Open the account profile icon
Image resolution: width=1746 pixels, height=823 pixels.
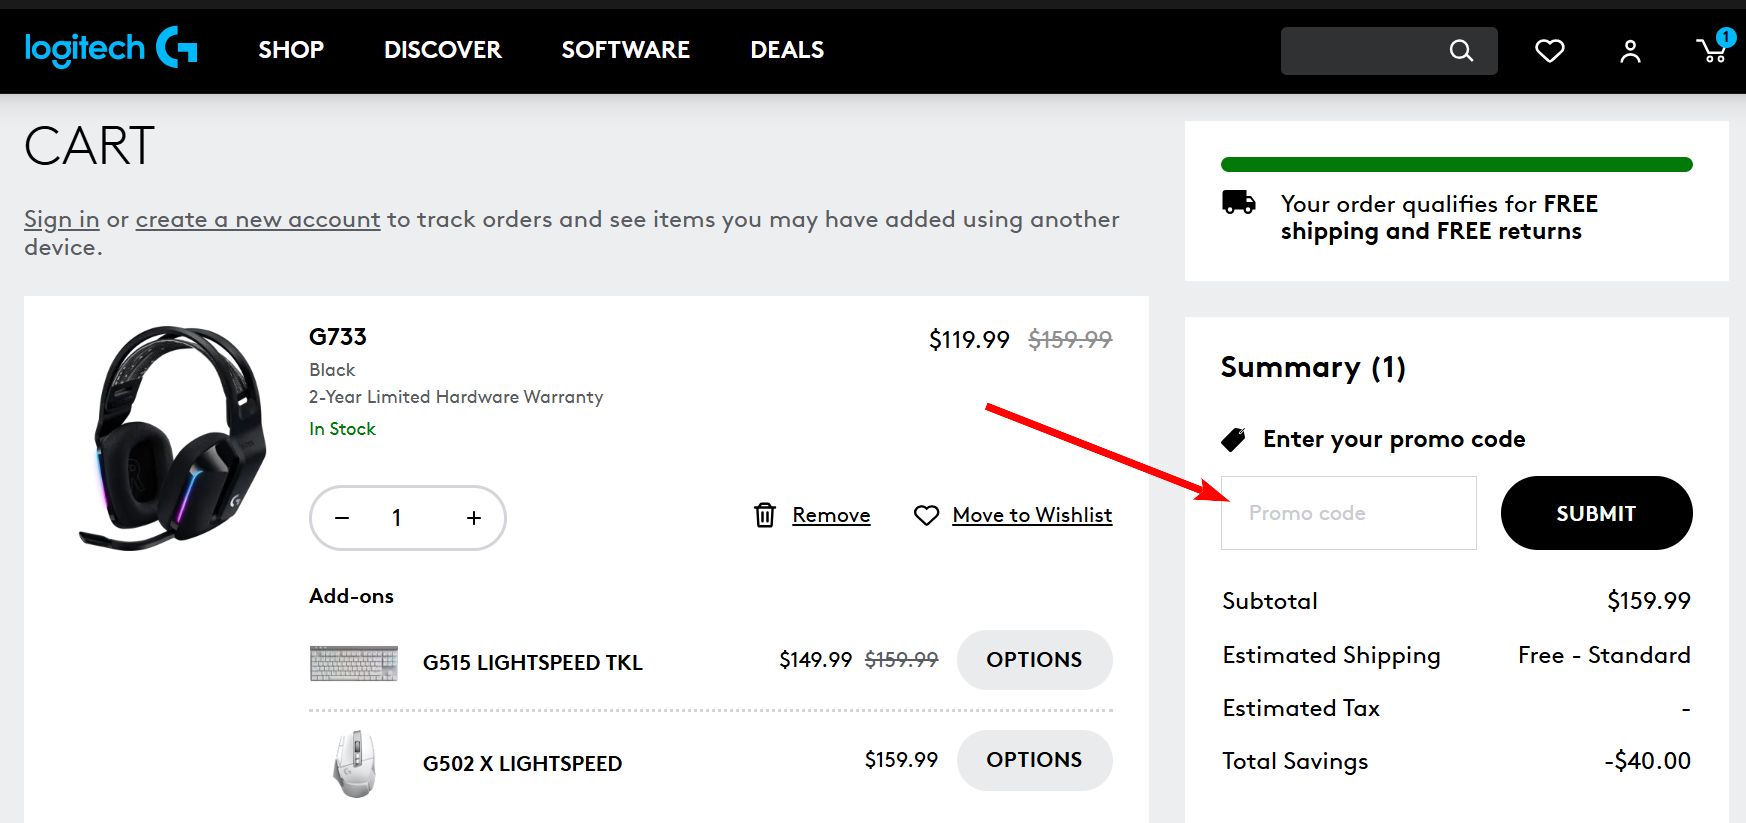coord(1630,51)
